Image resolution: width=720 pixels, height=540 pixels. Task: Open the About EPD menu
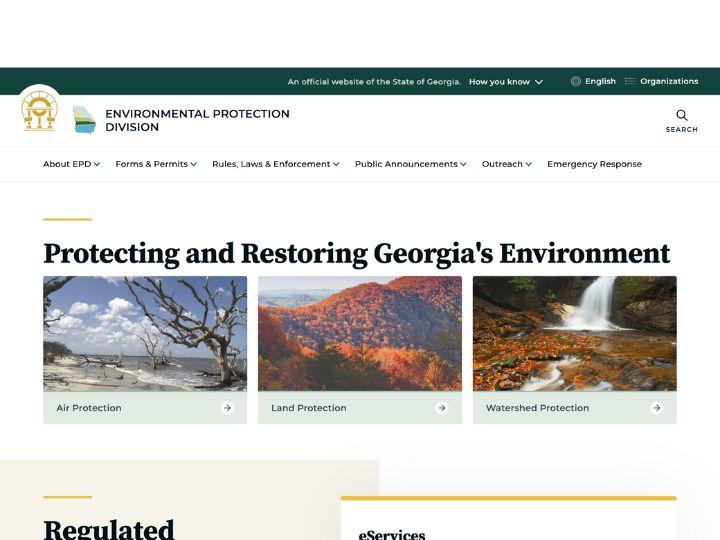click(71, 164)
